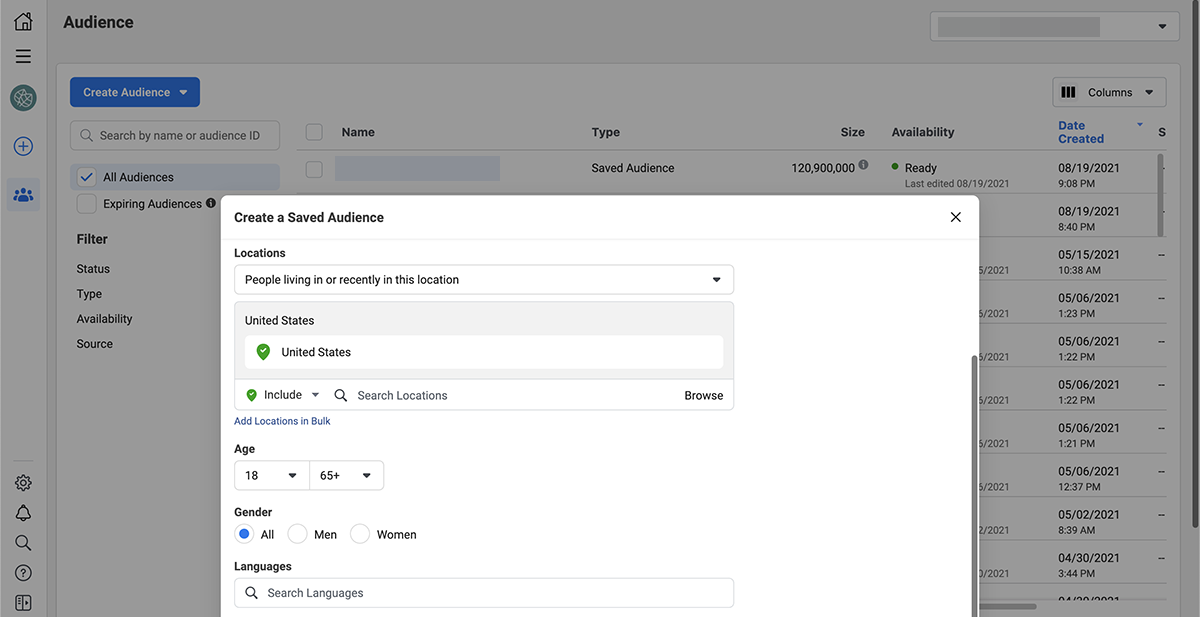Click the Search Languages input field
Viewport: 1200px width, 617px height.
click(484, 593)
